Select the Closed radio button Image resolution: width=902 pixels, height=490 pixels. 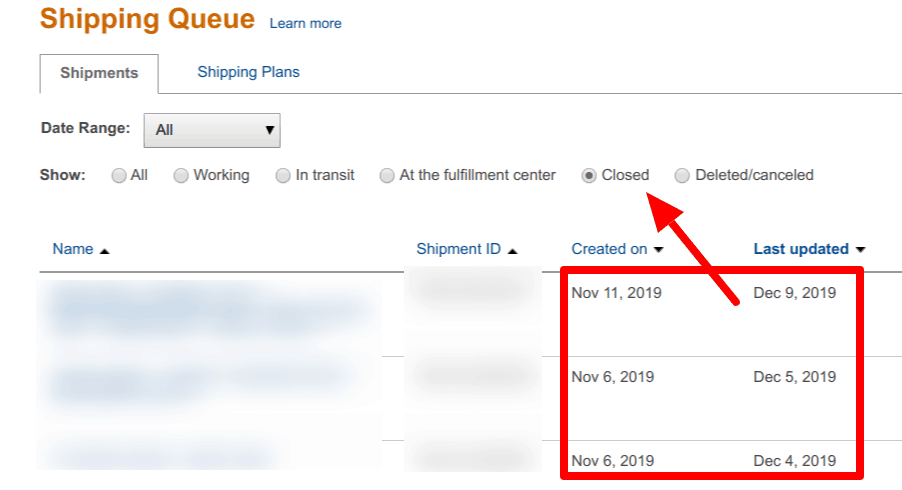coord(589,176)
